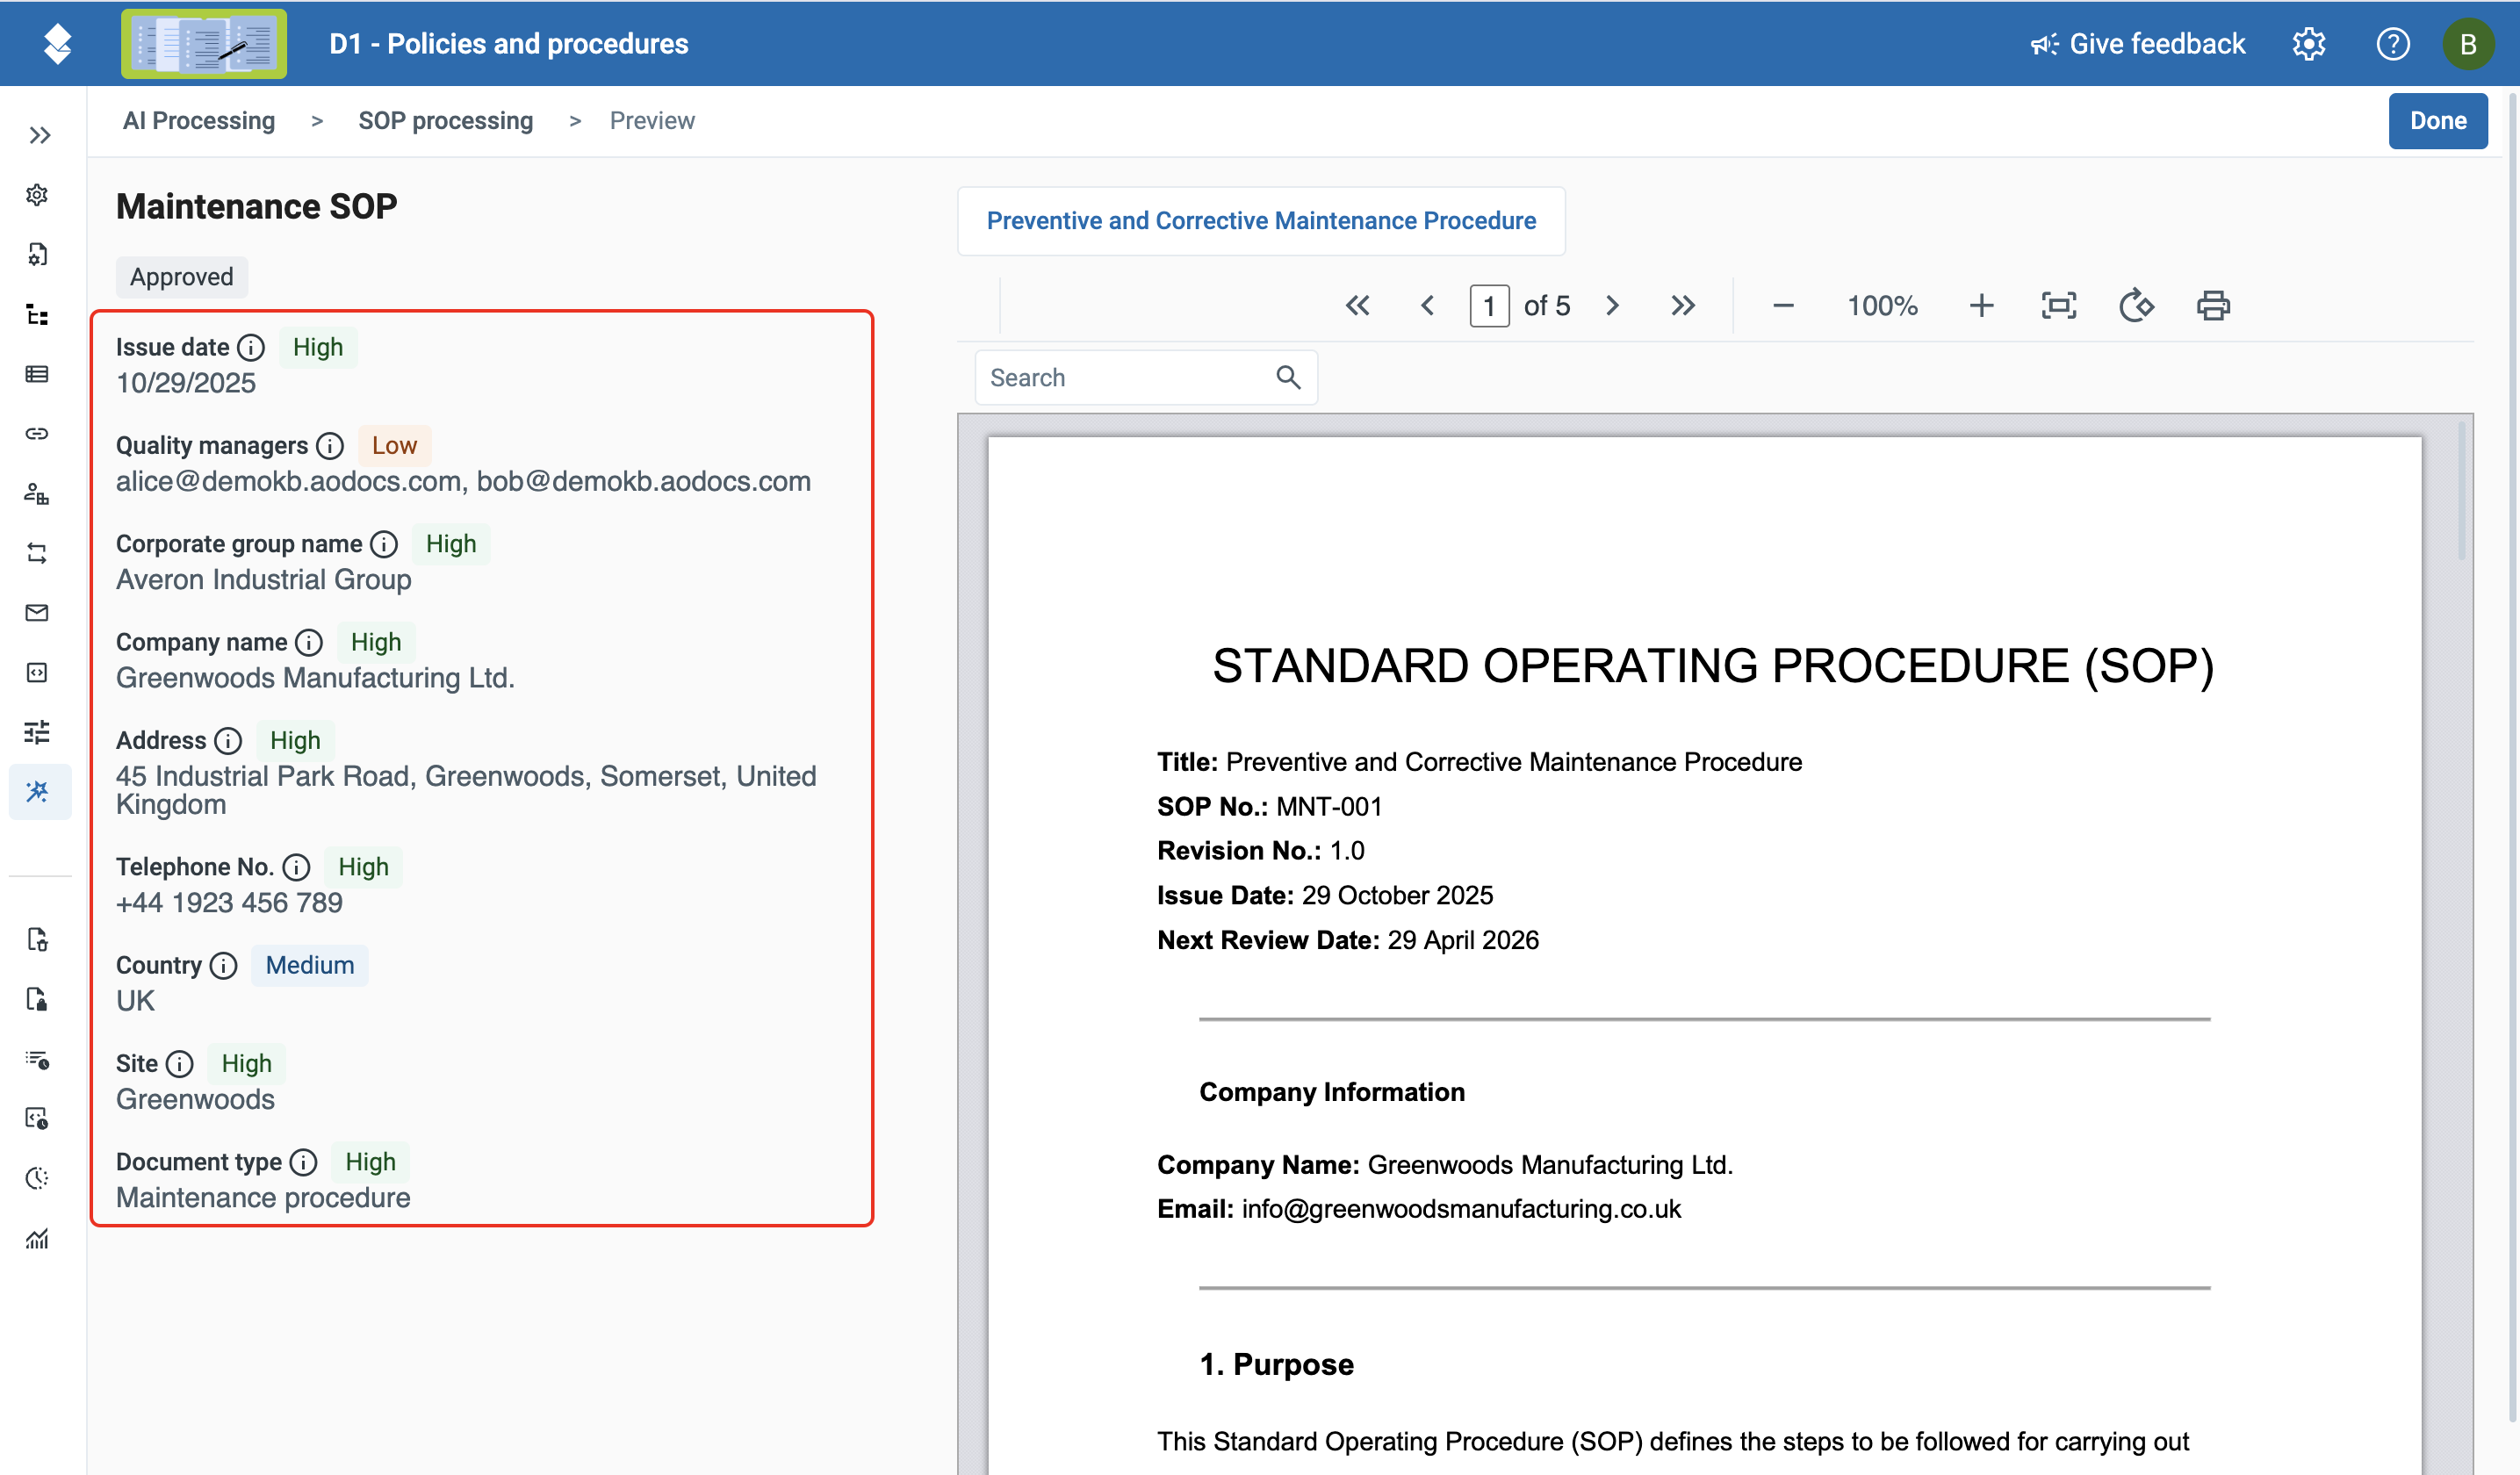The width and height of the screenshot is (2520, 1475).
Task: Rotate the document with the rotate icon
Action: [2136, 305]
